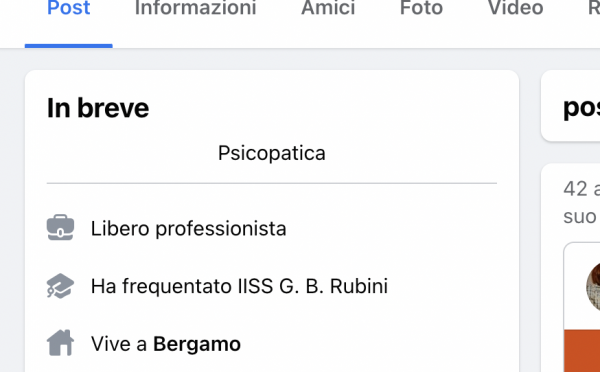Open the profile picture thumbnail in post
The height and width of the screenshot is (372, 600).
[x=593, y=286]
